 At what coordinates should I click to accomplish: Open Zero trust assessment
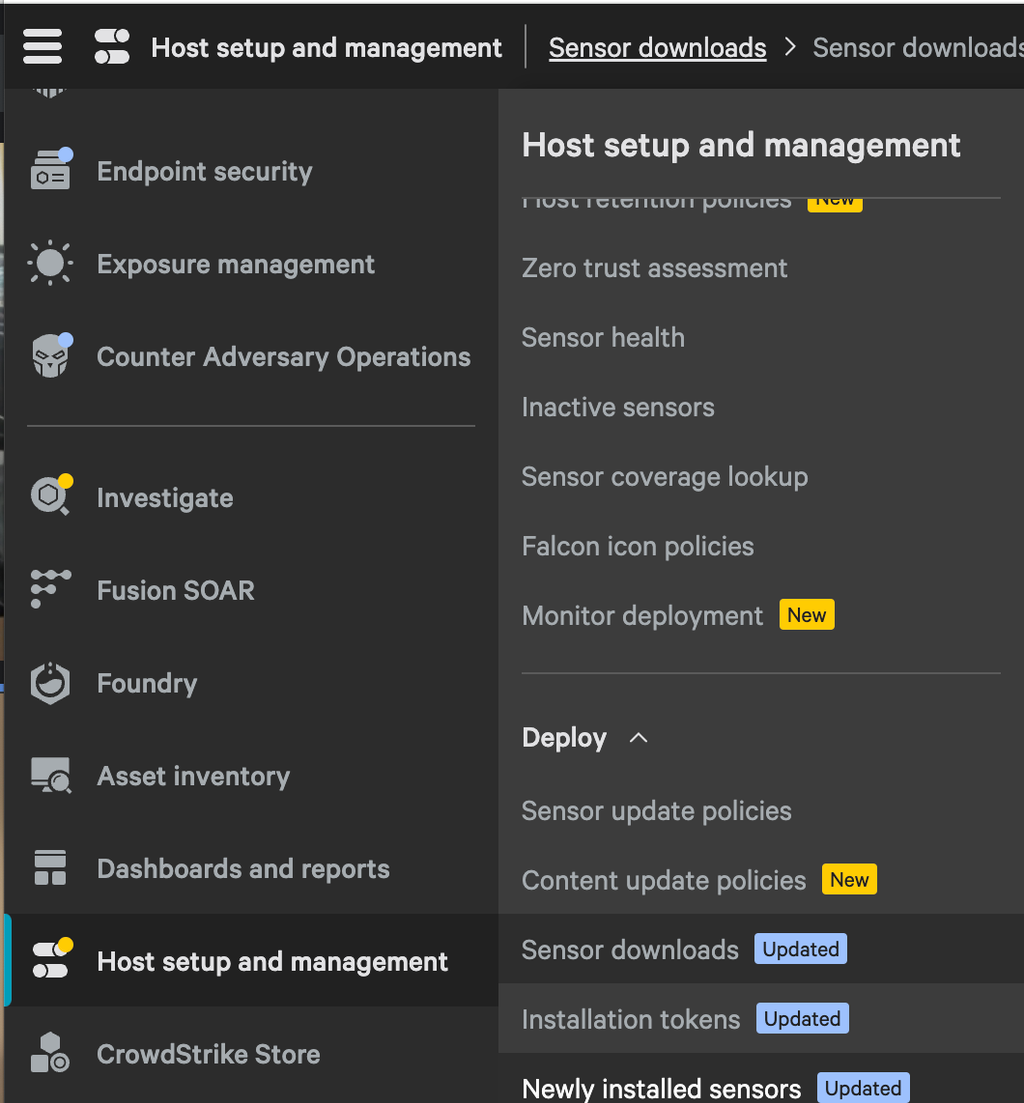pos(654,268)
